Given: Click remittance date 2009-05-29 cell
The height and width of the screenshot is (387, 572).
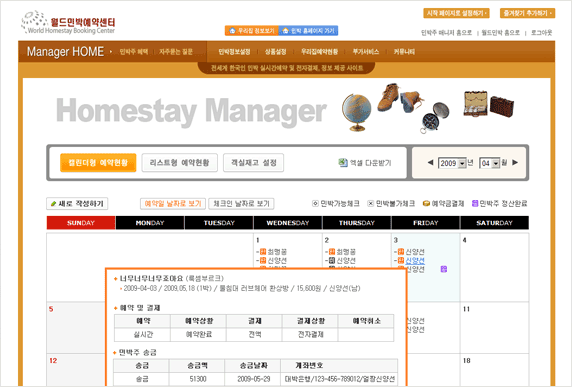Looking at the screenshot, I should coord(253,379).
